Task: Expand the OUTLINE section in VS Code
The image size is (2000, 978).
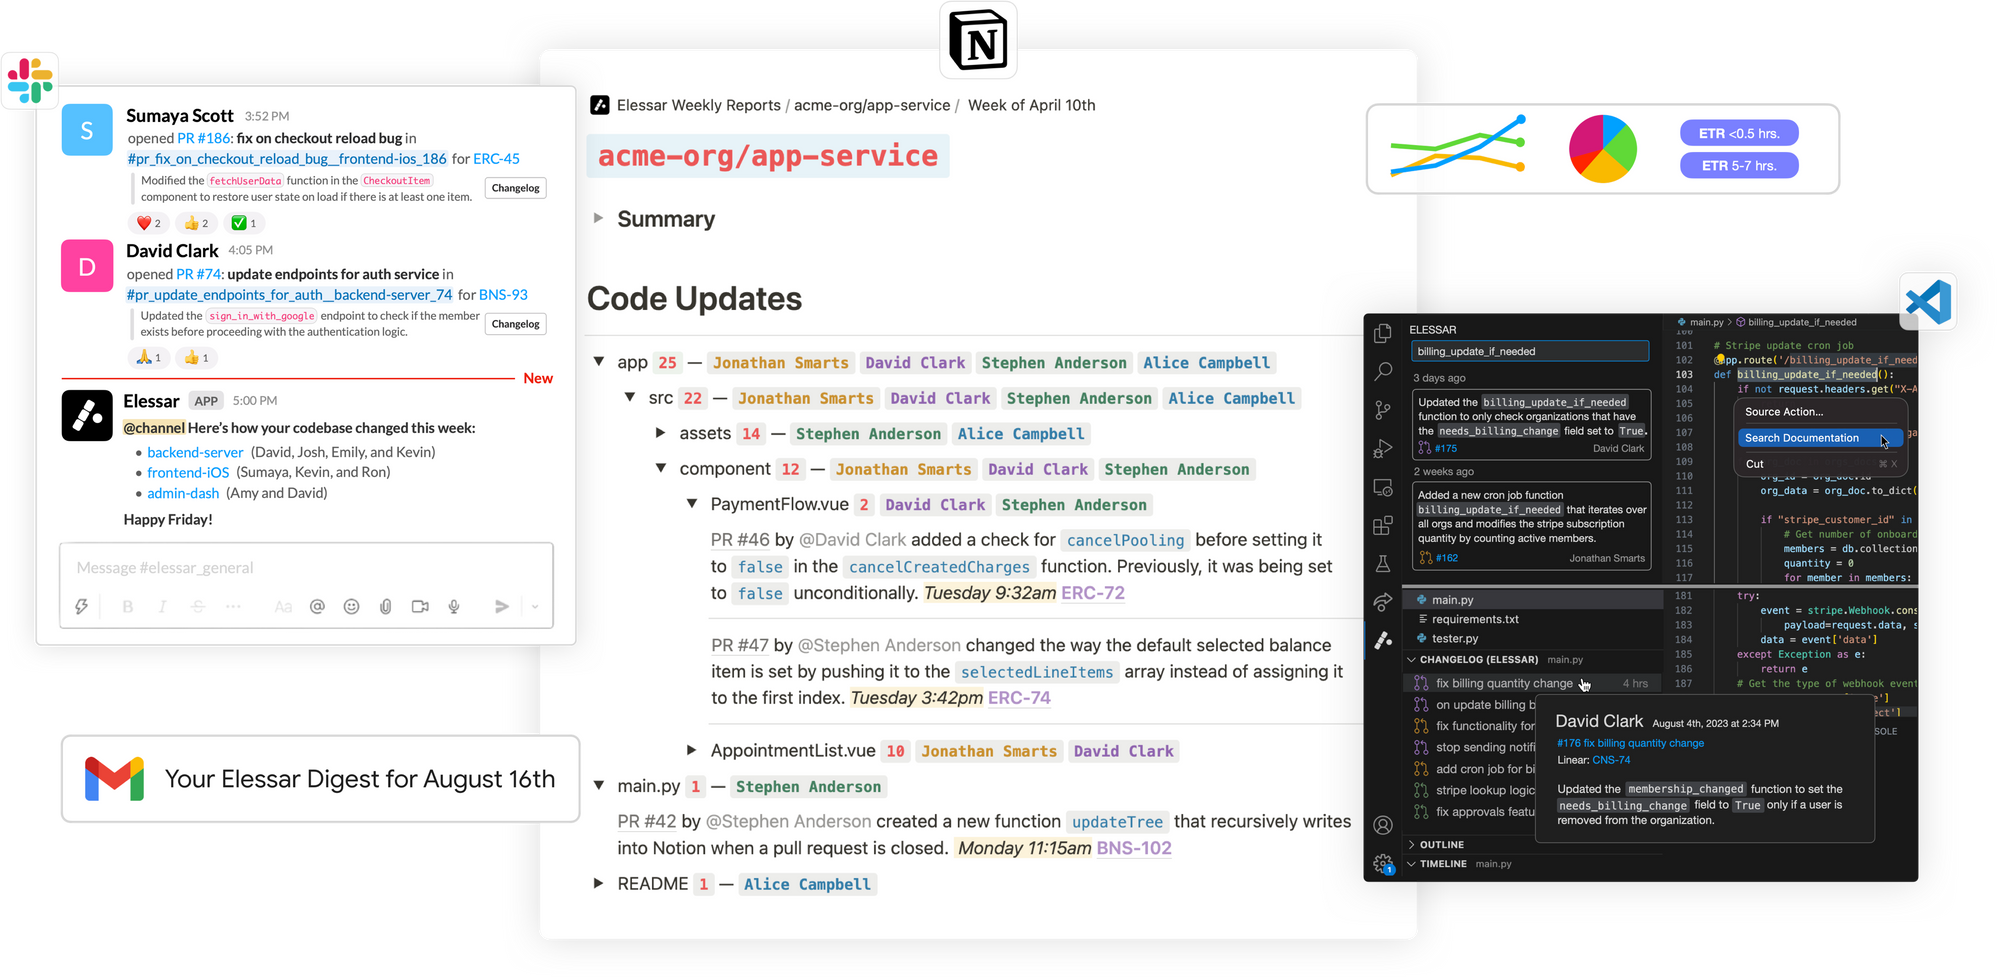Action: tap(1412, 845)
